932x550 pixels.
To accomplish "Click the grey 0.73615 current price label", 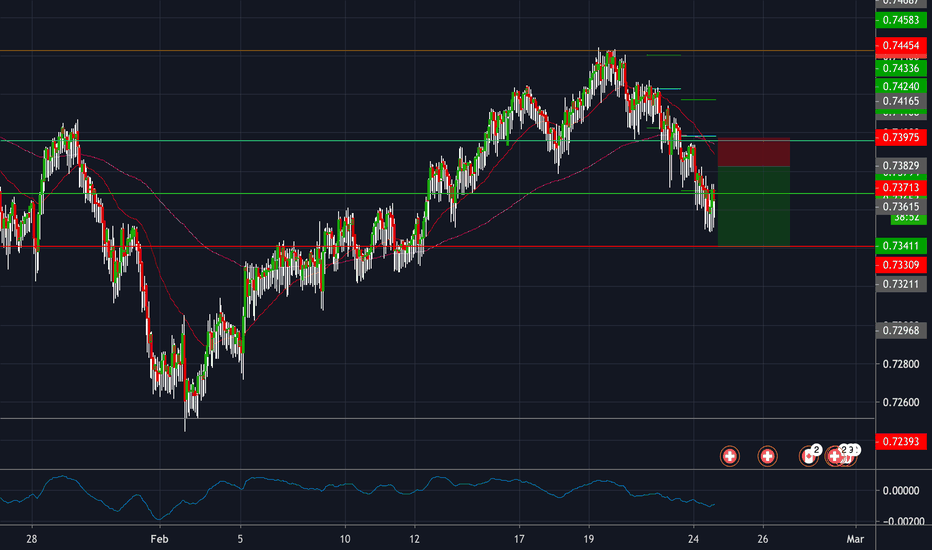I will [x=900, y=207].
